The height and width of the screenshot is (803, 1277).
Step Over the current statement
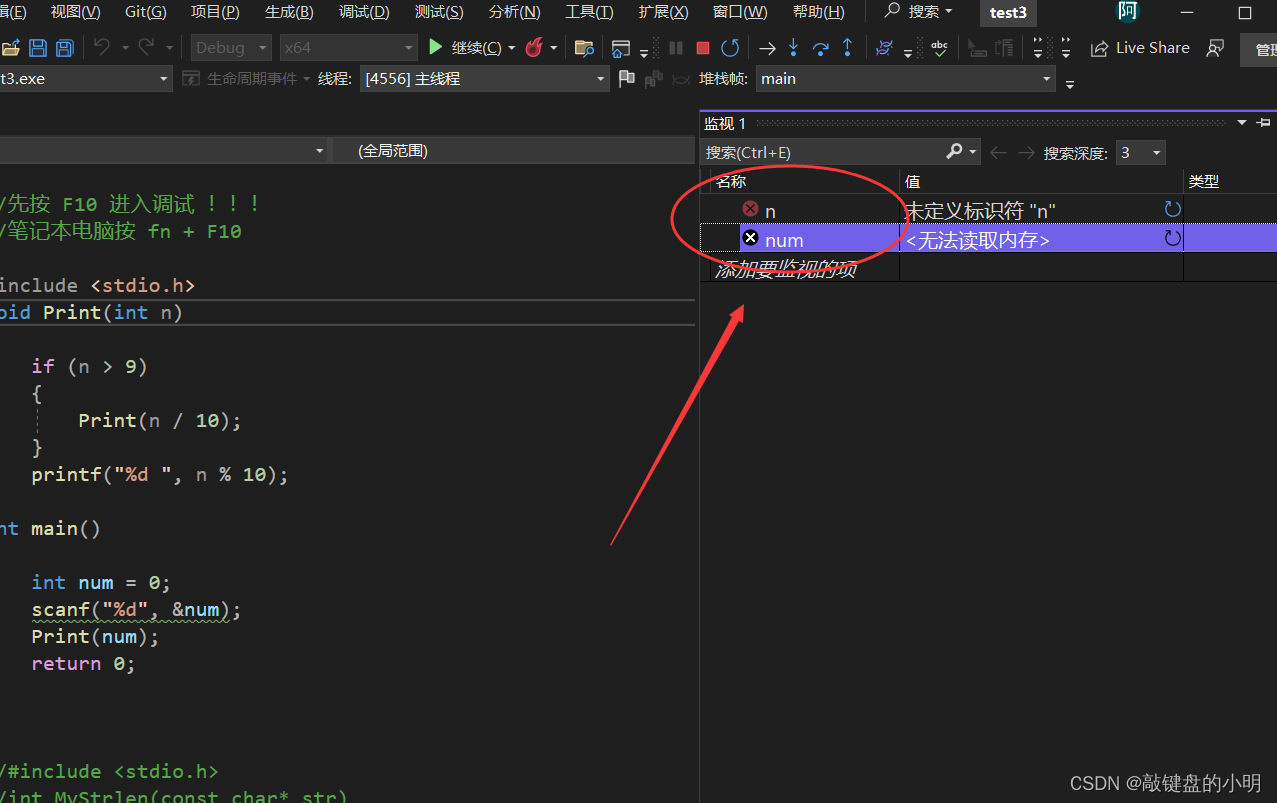pos(821,48)
